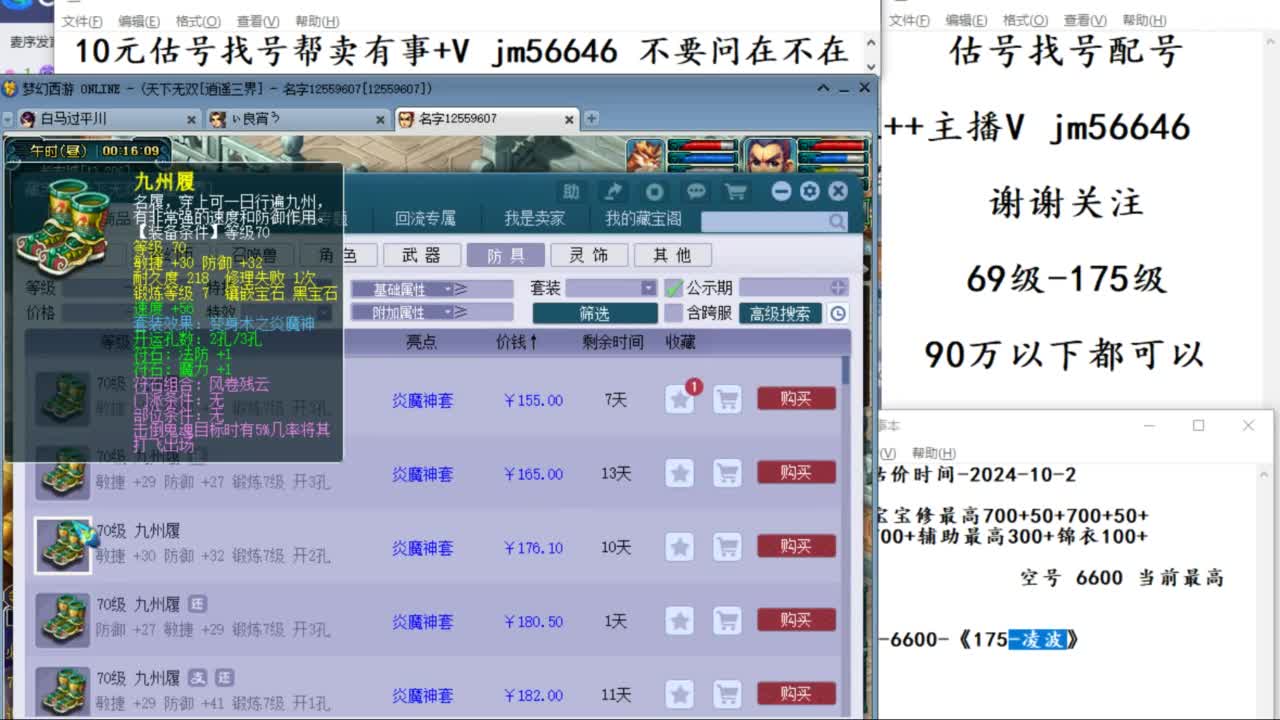Sort listings by 价钱 column header

[x=516, y=342]
